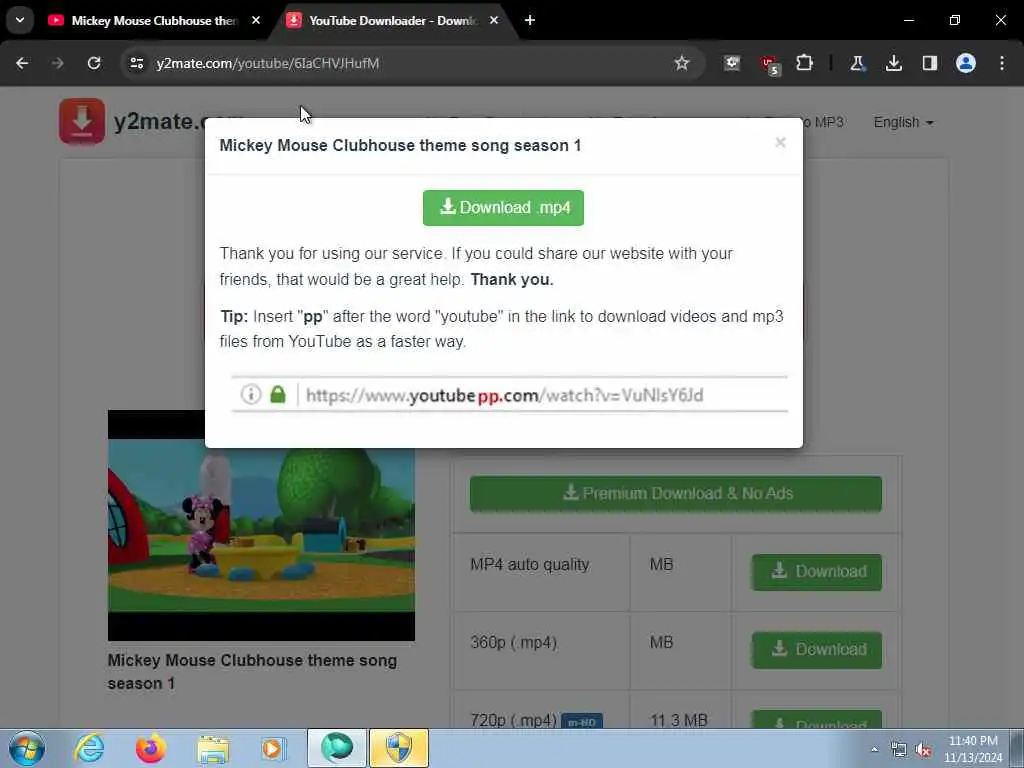Click the 11.3 MB file size cell
Viewport: 1024px width, 768px height.
tap(679, 720)
